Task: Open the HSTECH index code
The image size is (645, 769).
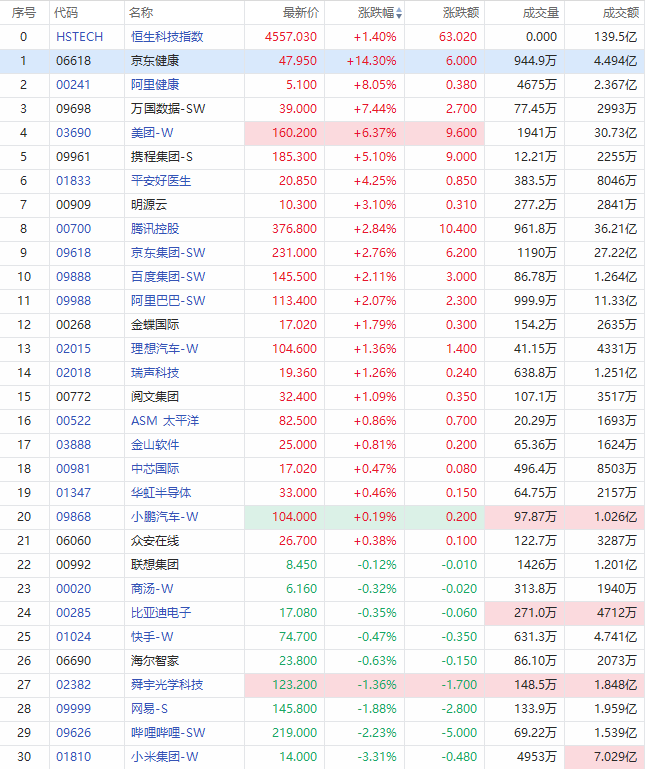Action: (79, 37)
